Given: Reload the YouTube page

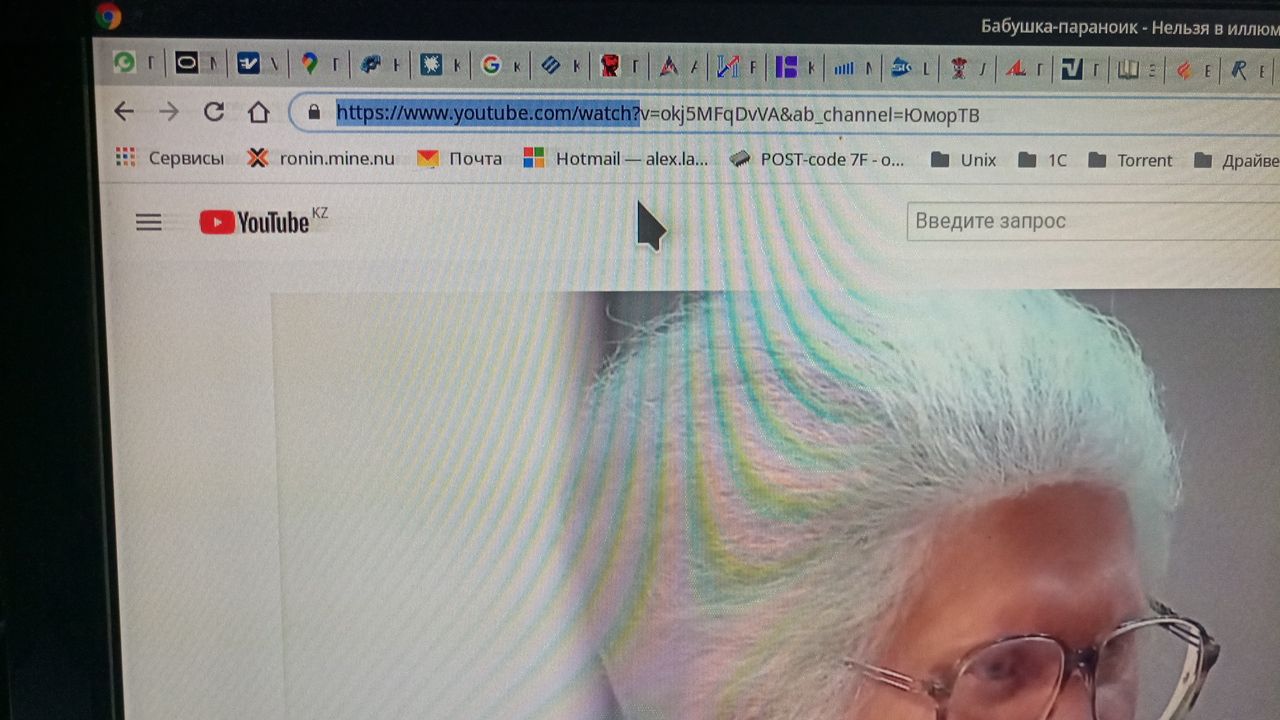Looking at the screenshot, I should tap(213, 112).
